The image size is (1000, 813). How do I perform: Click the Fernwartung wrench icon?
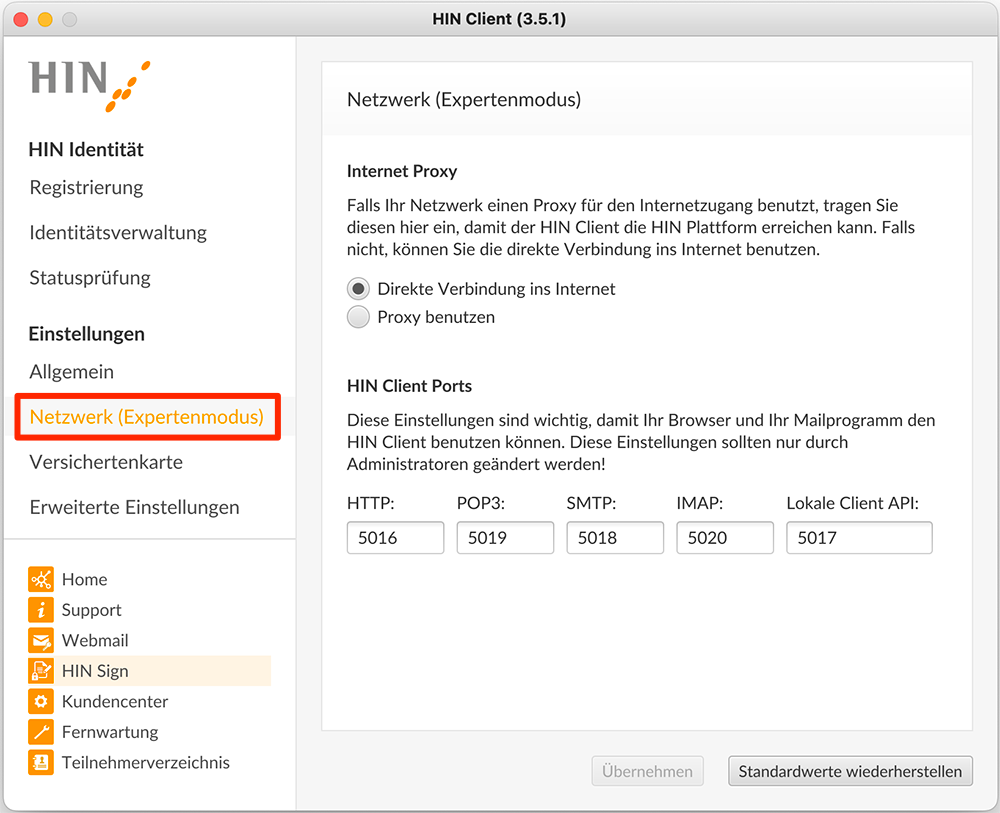point(41,732)
